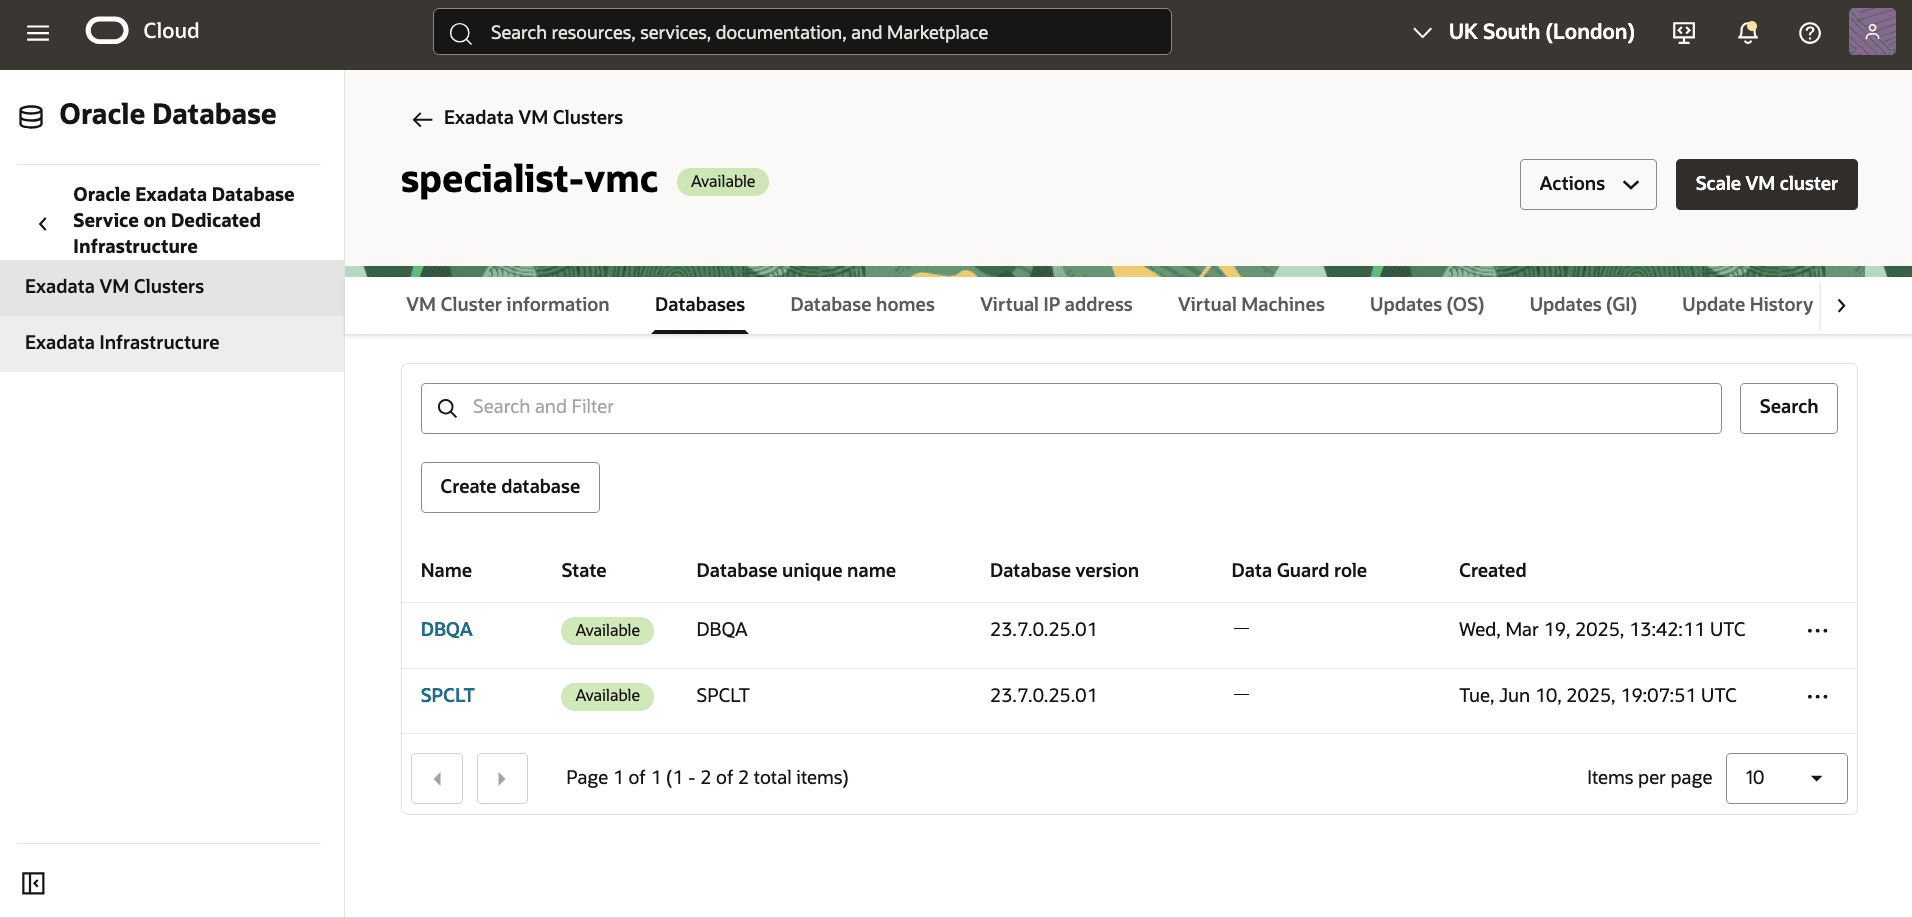Viewport: 1912px width, 918px height.
Task: Open the notifications bell
Action: coord(1747,33)
